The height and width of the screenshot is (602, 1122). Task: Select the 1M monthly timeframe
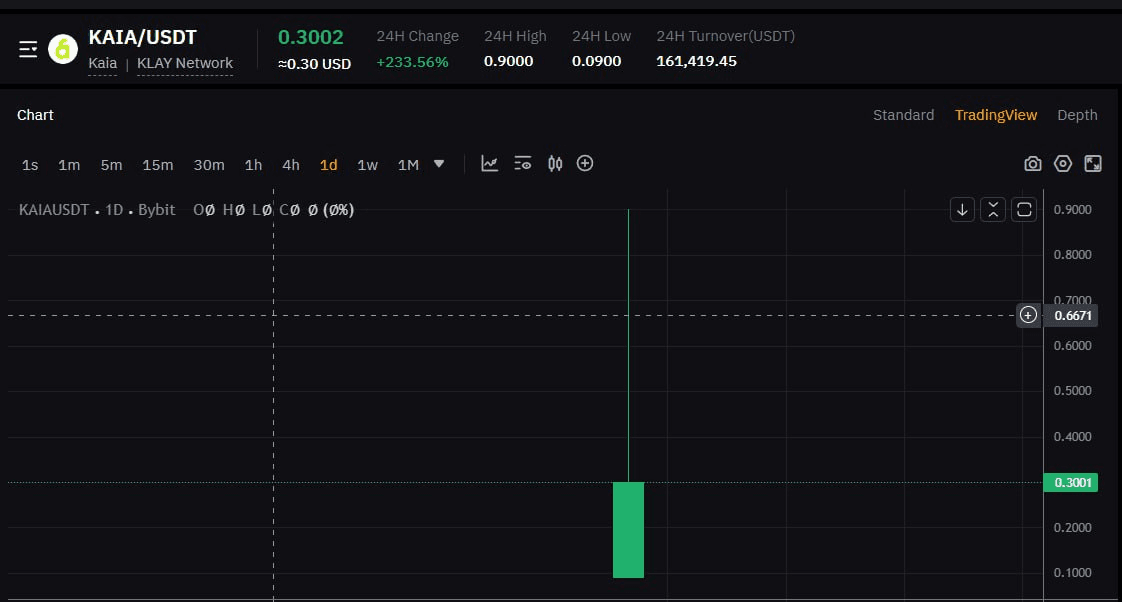[409, 165]
